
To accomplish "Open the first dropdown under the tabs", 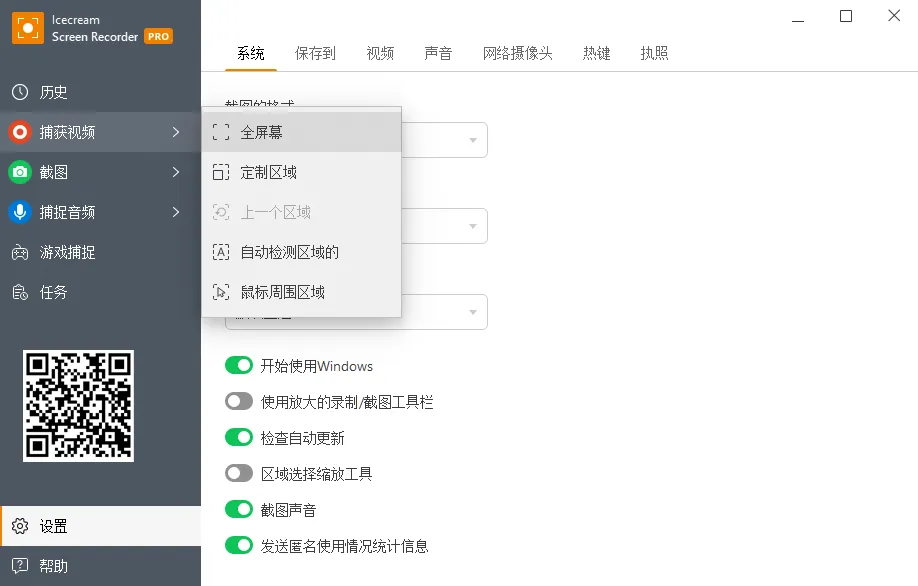I will (x=473, y=140).
